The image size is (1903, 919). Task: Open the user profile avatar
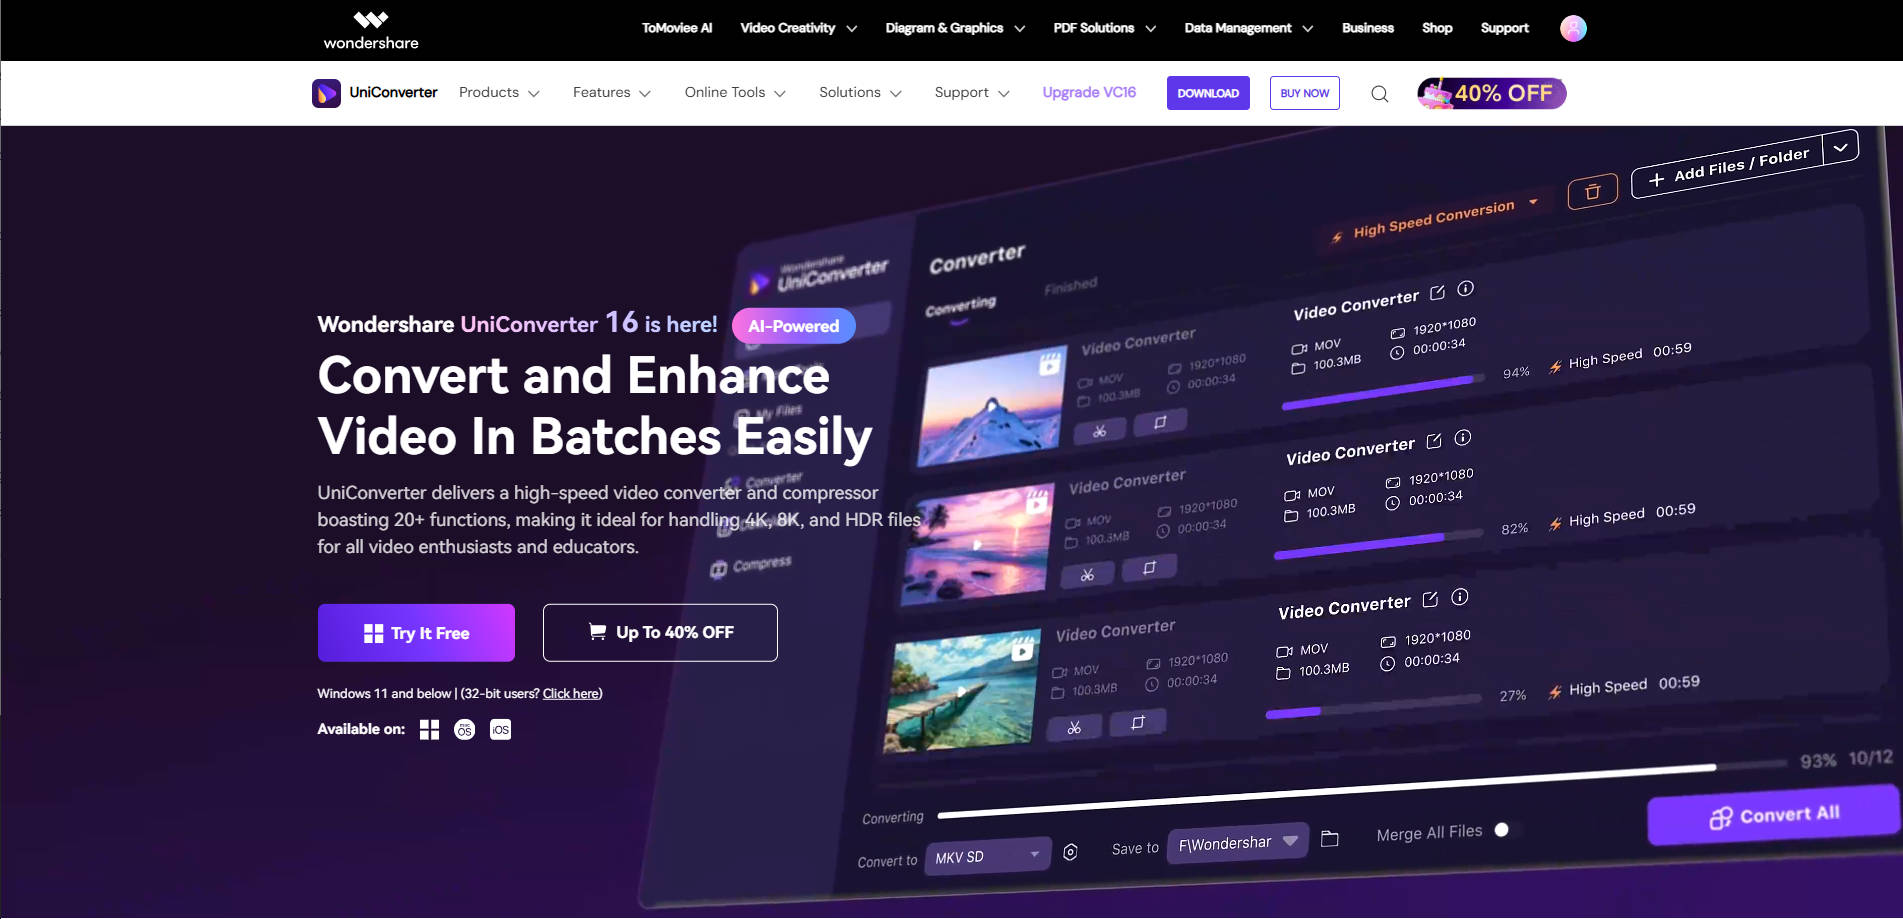point(1573,28)
